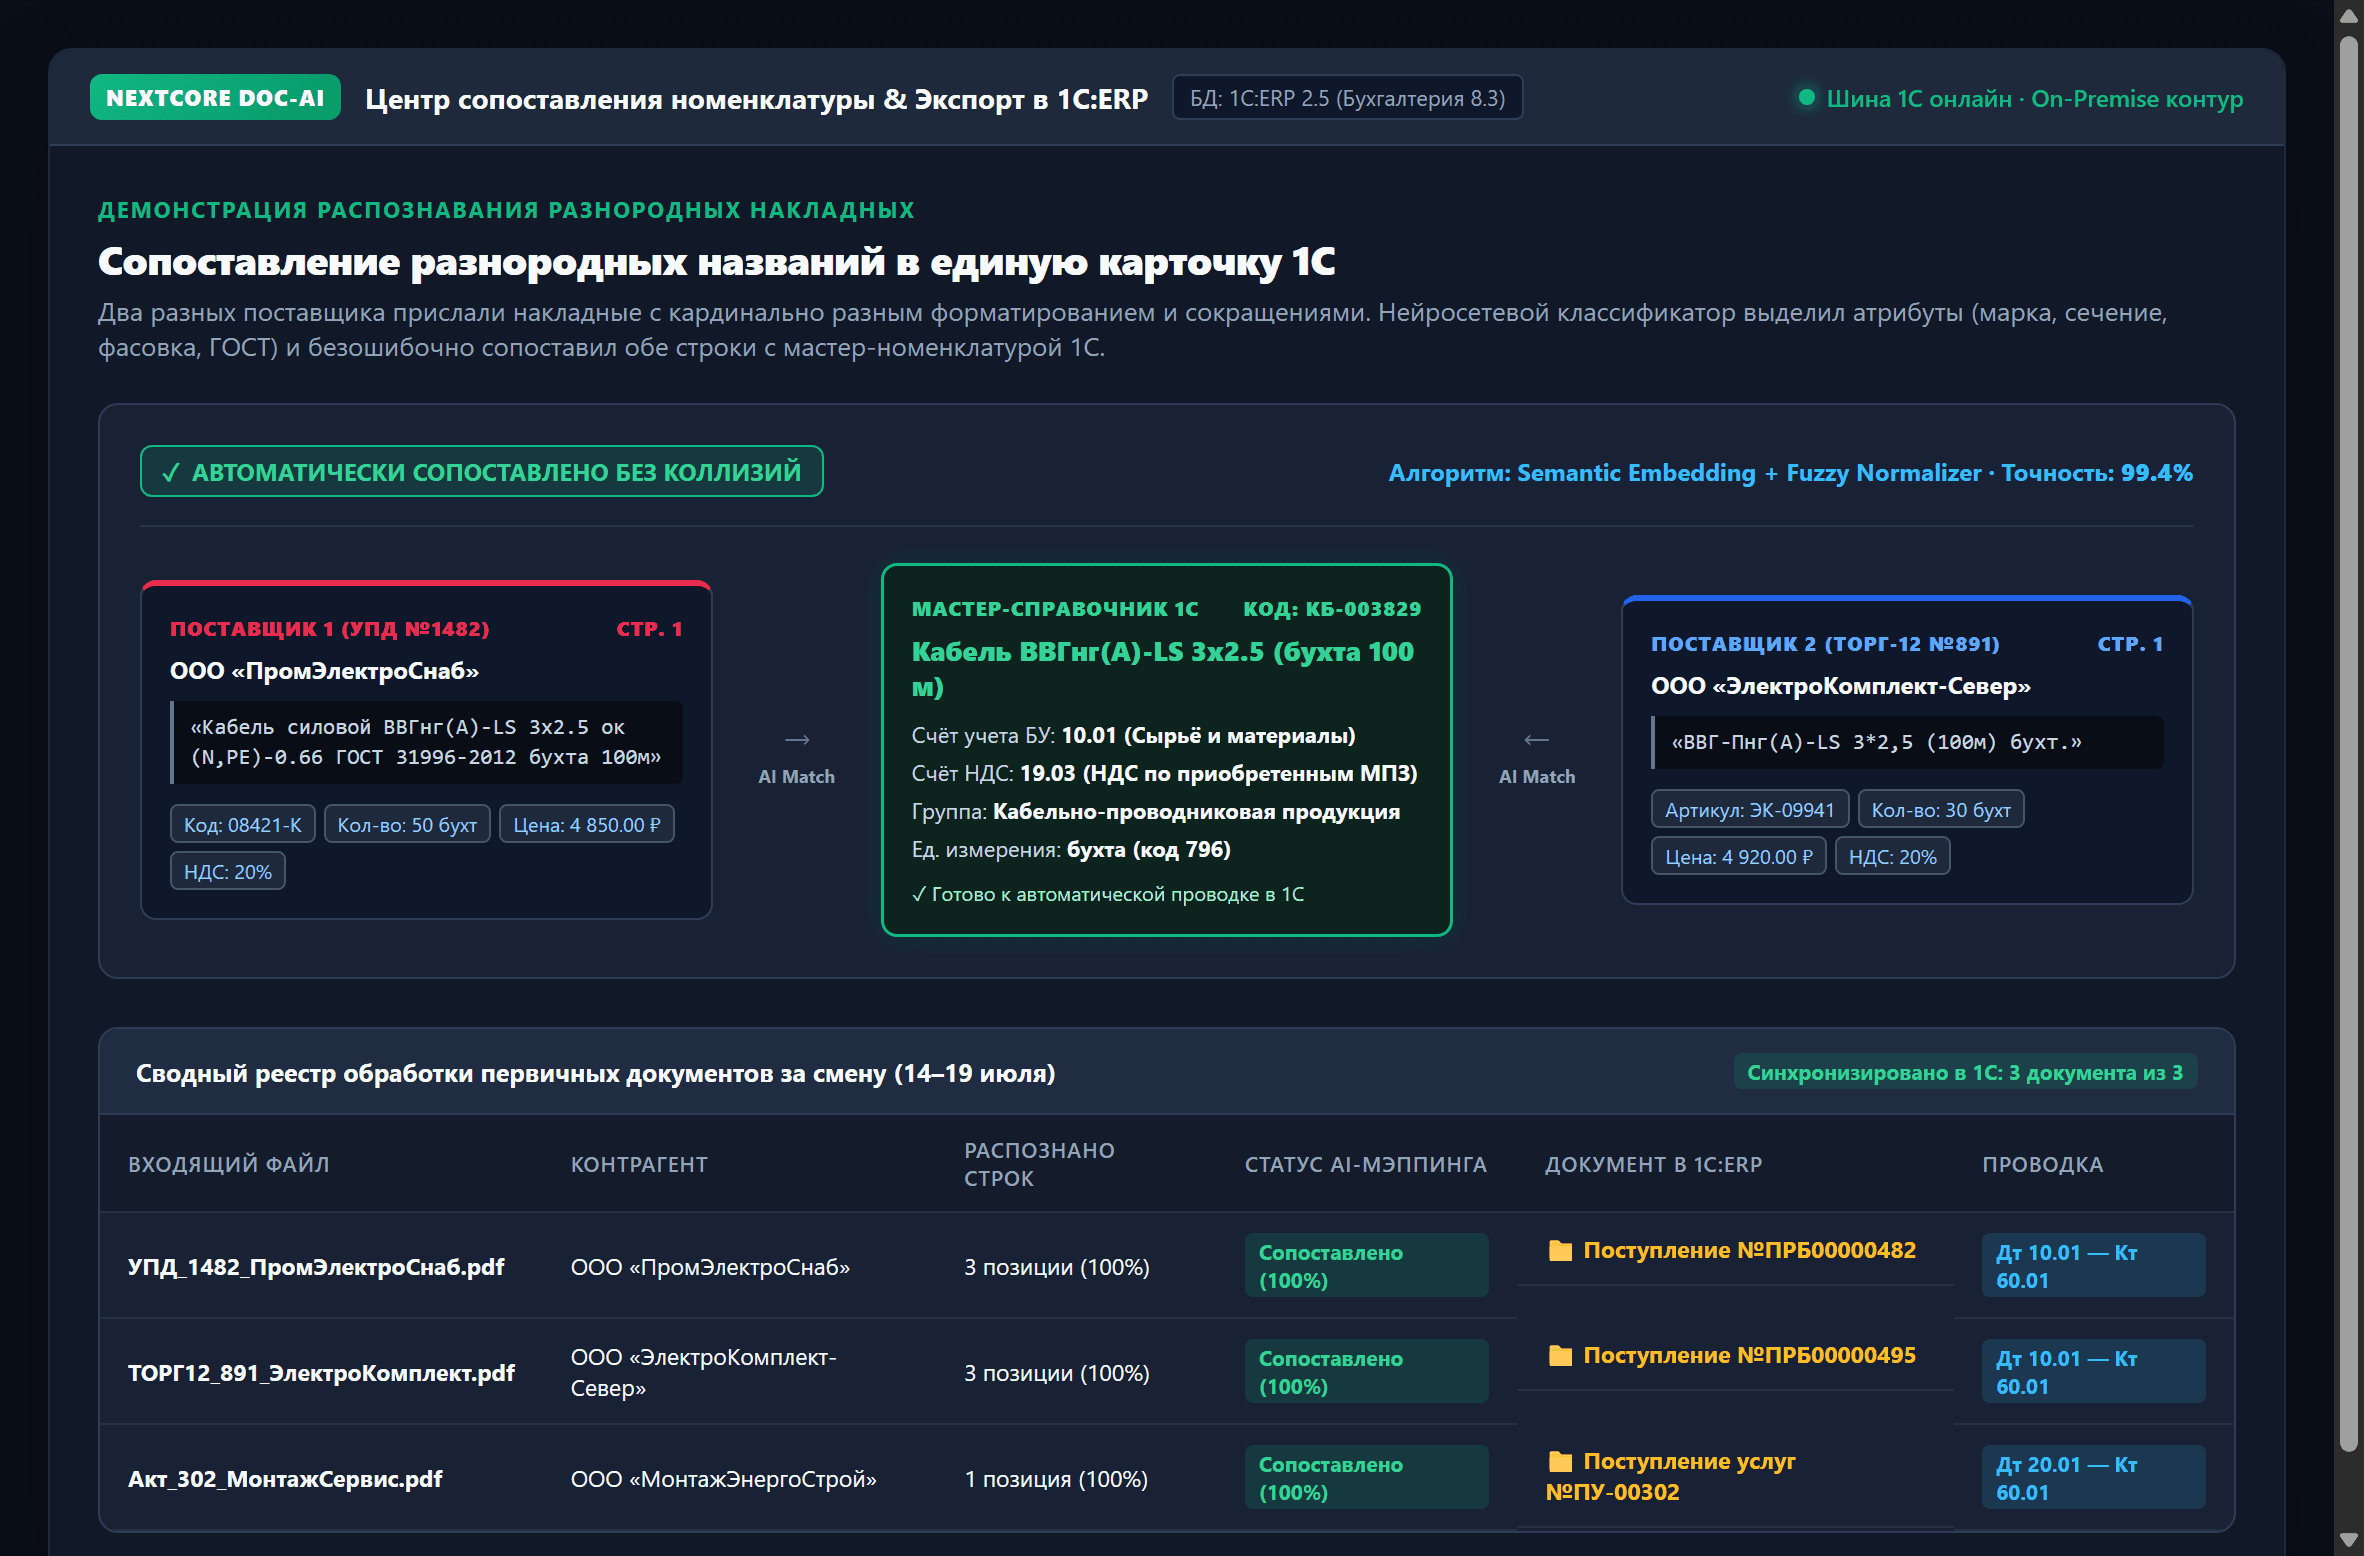Click 'Готово к автоматической проводке в 1С'
This screenshot has width=2364, height=1556.
click(x=1108, y=894)
